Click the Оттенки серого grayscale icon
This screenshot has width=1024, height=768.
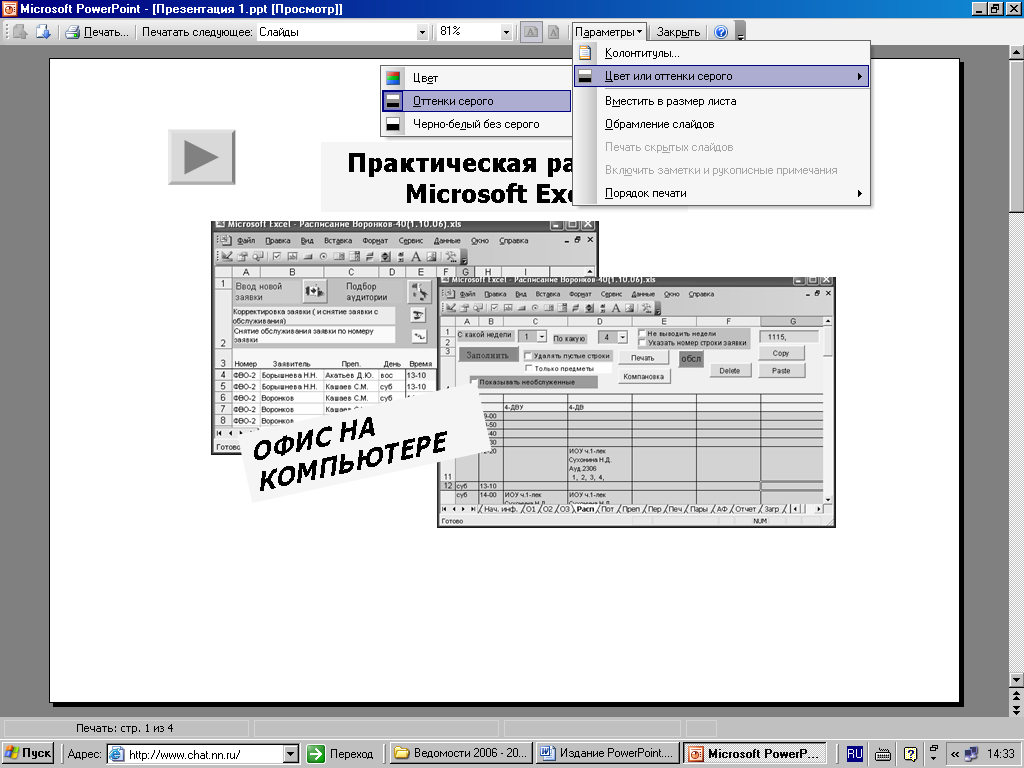click(392, 101)
